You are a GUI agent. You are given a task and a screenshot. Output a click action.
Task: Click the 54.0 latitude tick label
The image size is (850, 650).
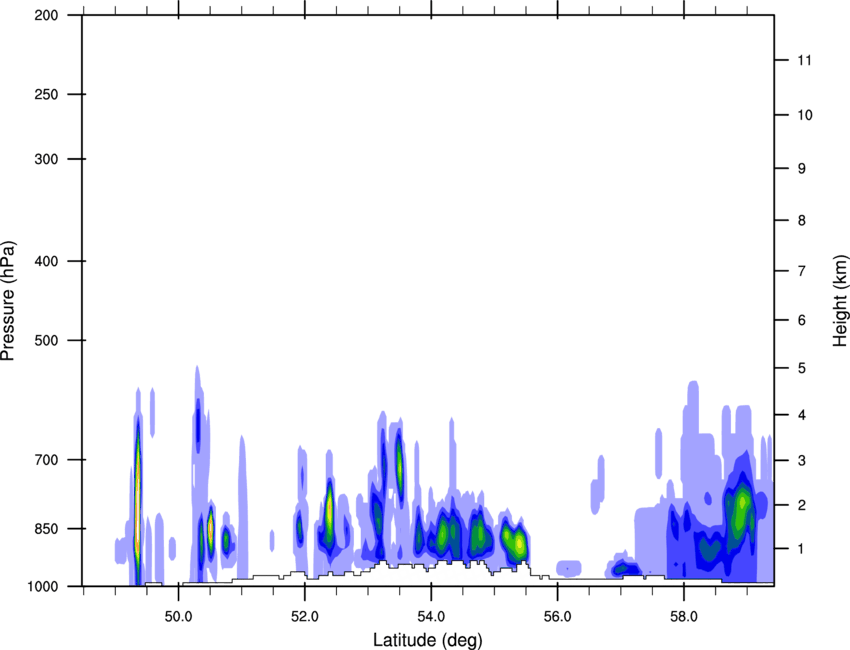pos(431,617)
